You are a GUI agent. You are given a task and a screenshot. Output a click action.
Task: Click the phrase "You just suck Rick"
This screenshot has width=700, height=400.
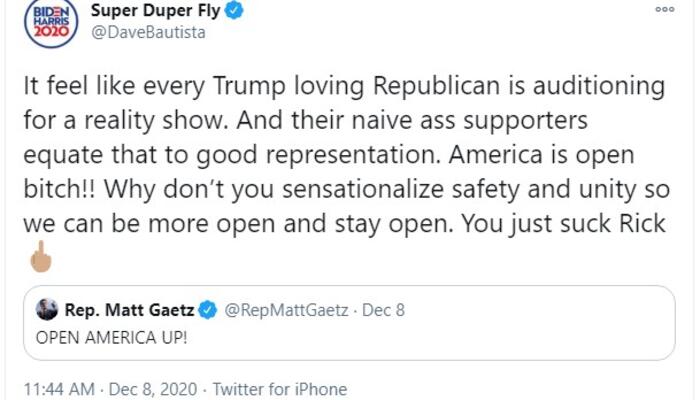coord(583,224)
